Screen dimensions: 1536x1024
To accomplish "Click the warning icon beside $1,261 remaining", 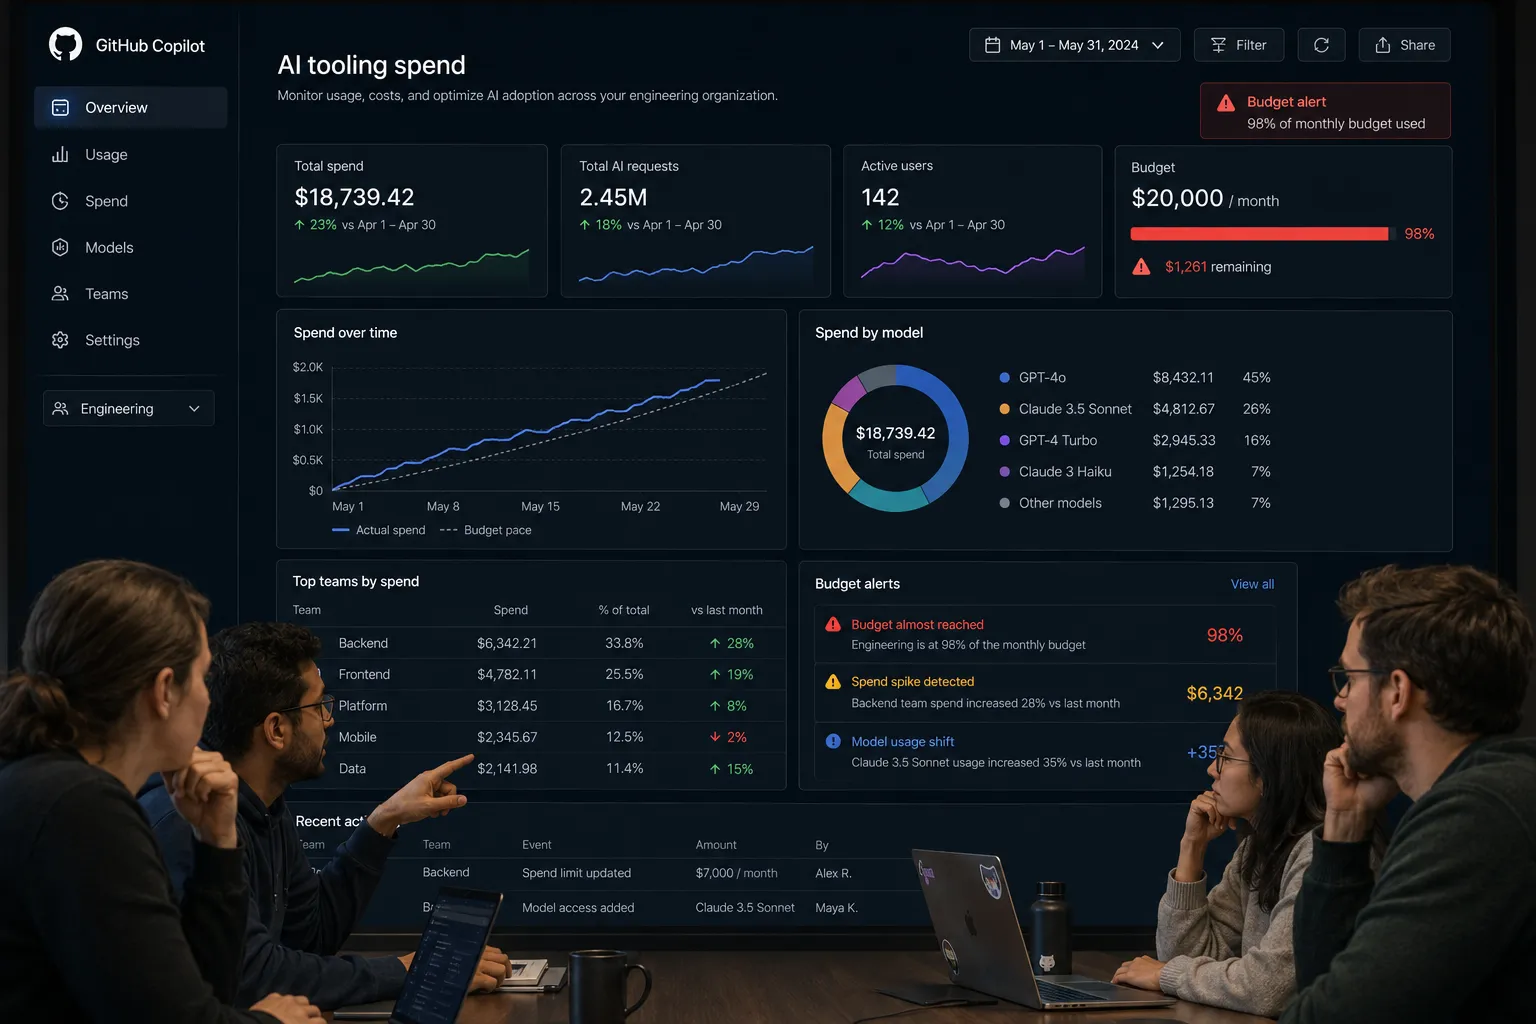I will [x=1141, y=266].
